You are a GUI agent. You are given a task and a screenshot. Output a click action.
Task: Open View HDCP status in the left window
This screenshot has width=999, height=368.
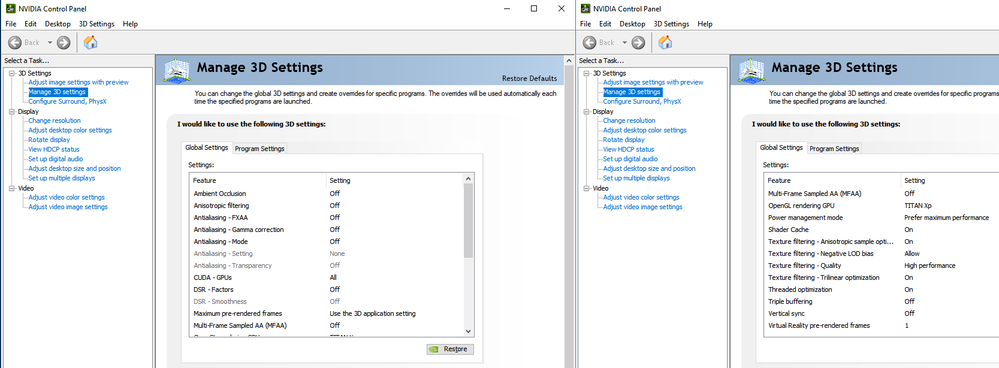pyautogui.click(x=54, y=149)
